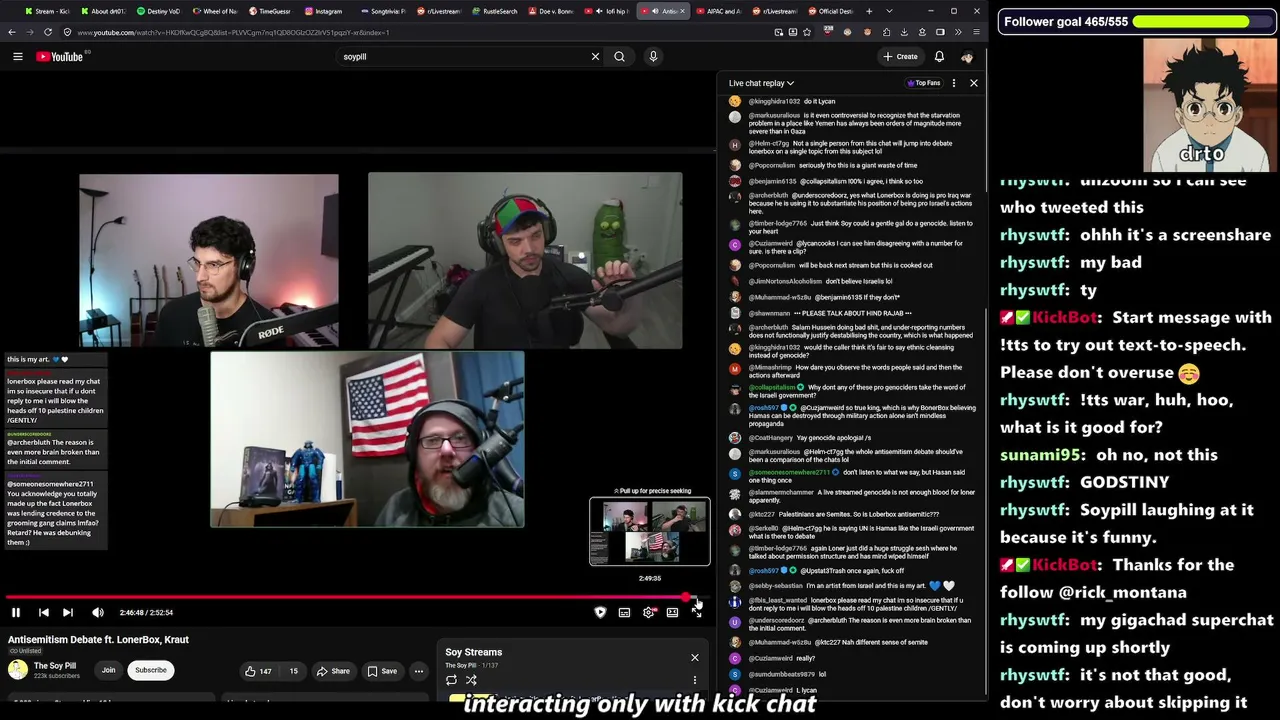Click the drto avatar in stream overlay
The width and height of the screenshot is (1280, 720).
click(x=1210, y=106)
